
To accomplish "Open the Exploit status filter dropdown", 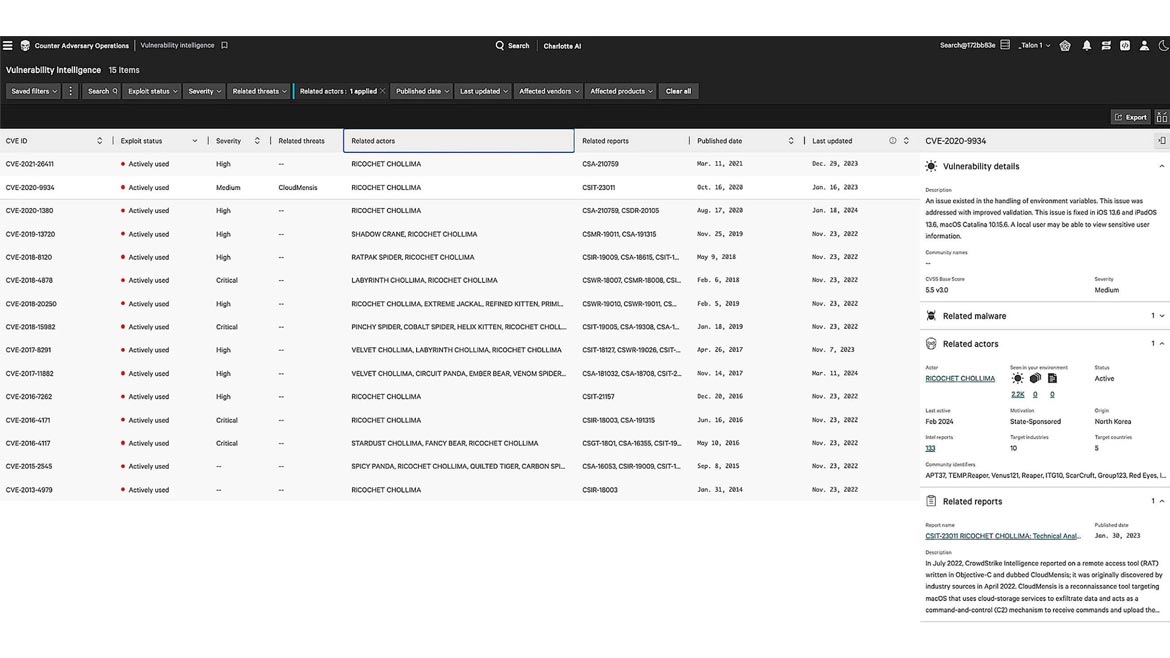I will click(153, 91).
